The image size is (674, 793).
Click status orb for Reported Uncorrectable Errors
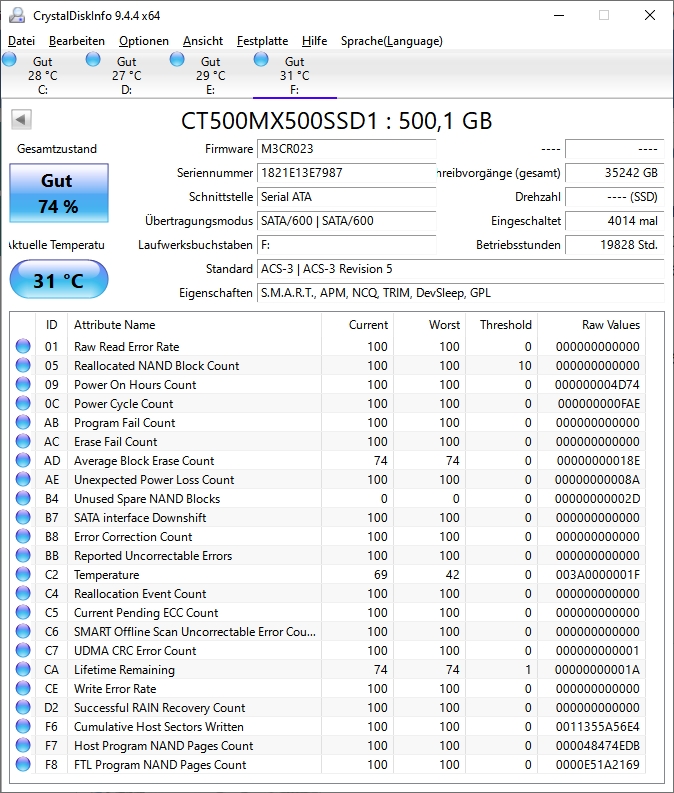pyautogui.click(x=23, y=555)
